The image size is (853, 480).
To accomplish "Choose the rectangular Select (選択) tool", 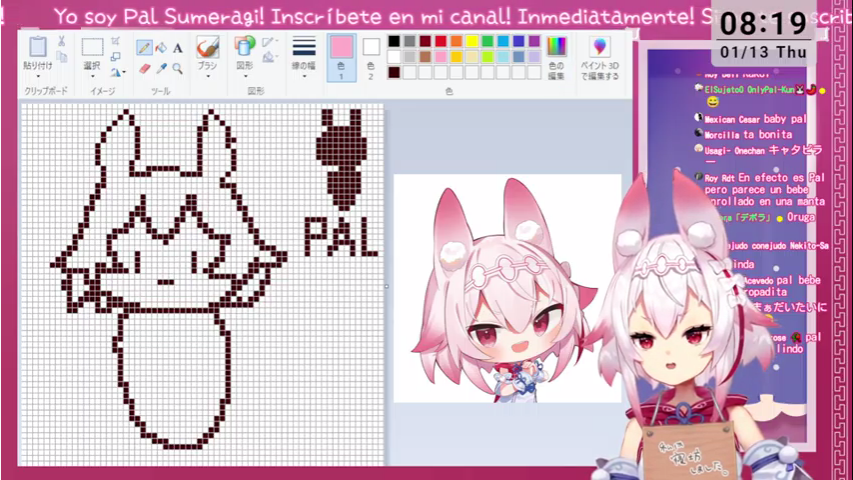I will [92, 47].
